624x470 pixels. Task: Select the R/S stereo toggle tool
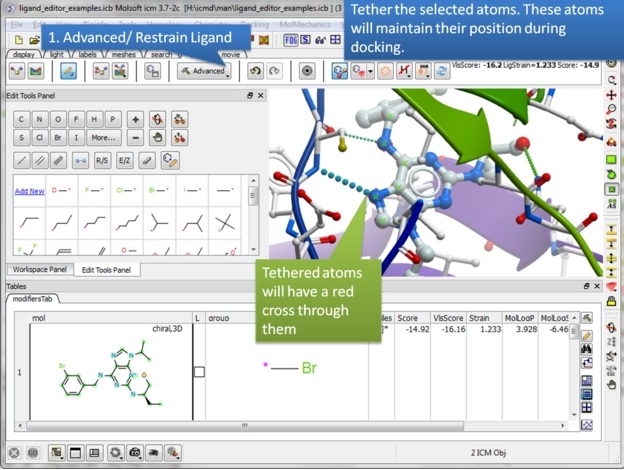(x=103, y=160)
